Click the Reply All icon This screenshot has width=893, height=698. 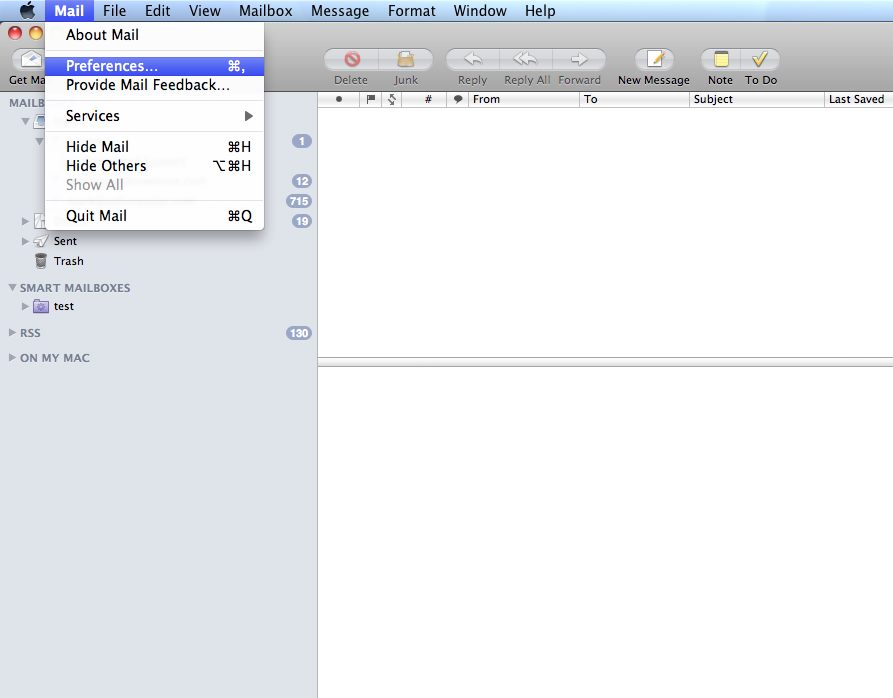coord(526,59)
